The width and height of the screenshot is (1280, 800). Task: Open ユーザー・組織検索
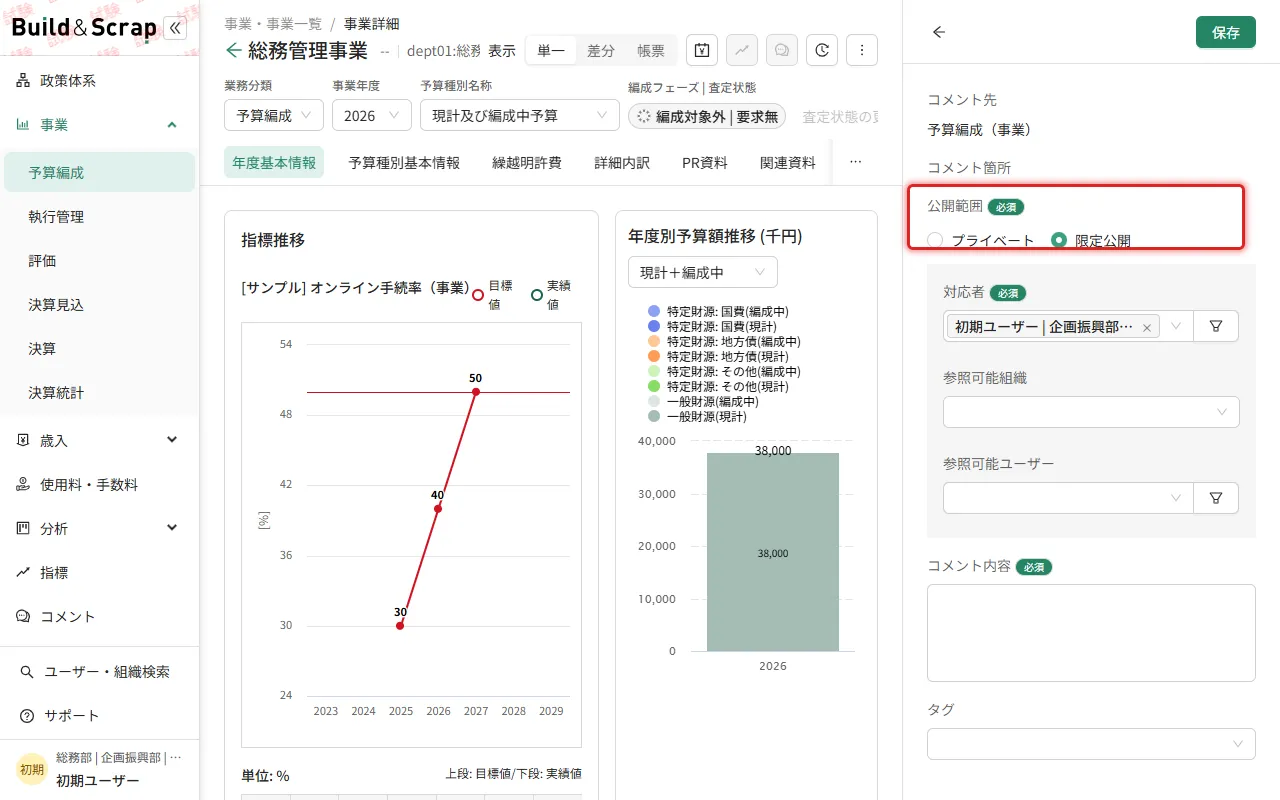click(99, 672)
